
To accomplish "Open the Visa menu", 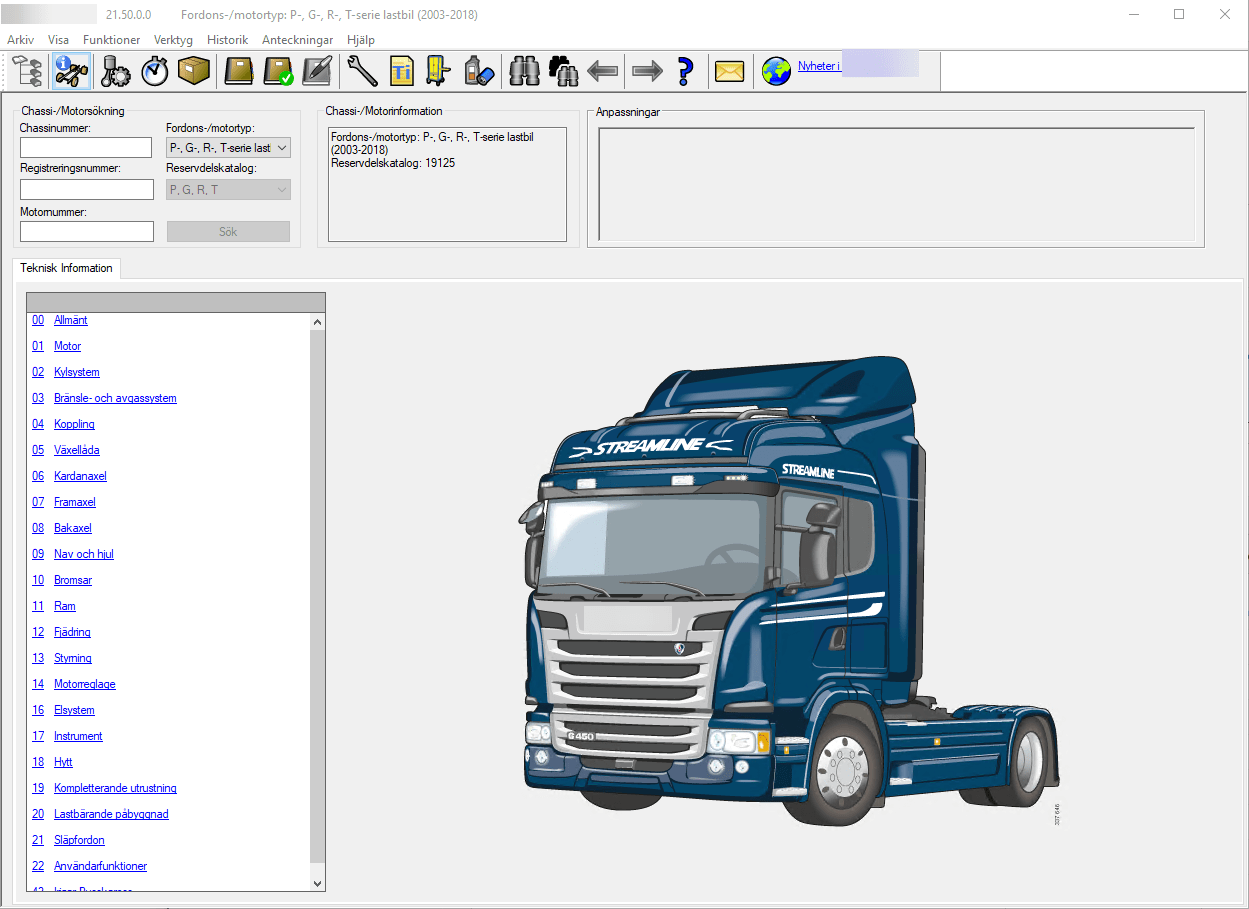I will click(59, 40).
